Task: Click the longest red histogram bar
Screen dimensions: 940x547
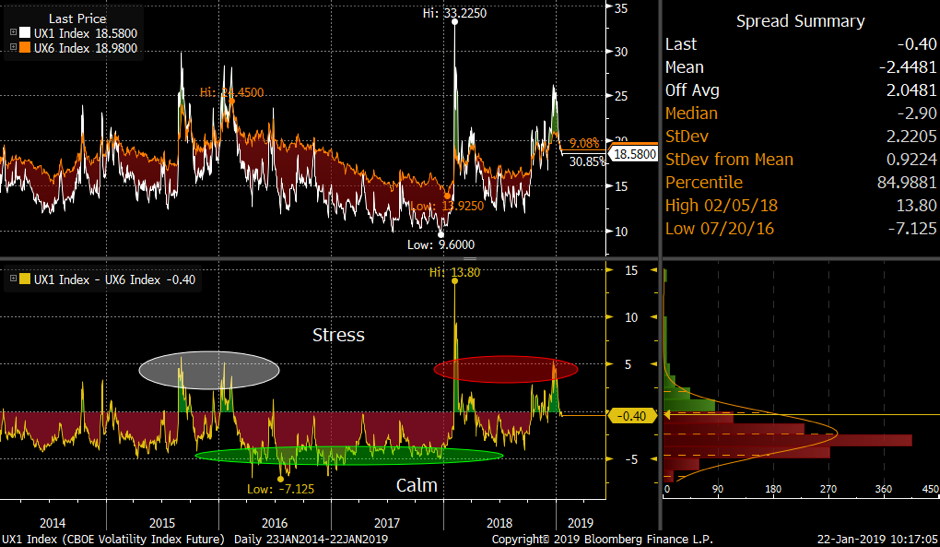Action: point(788,440)
